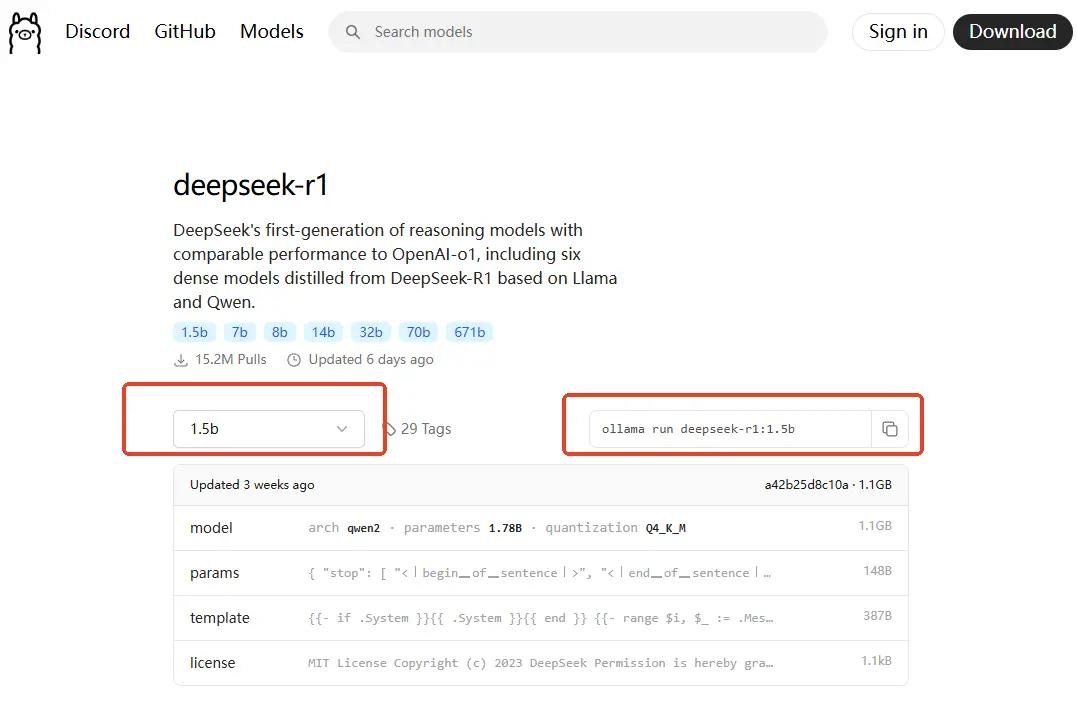Go to the Models page
The width and height of the screenshot is (1078, 713).
pos(272,32)
